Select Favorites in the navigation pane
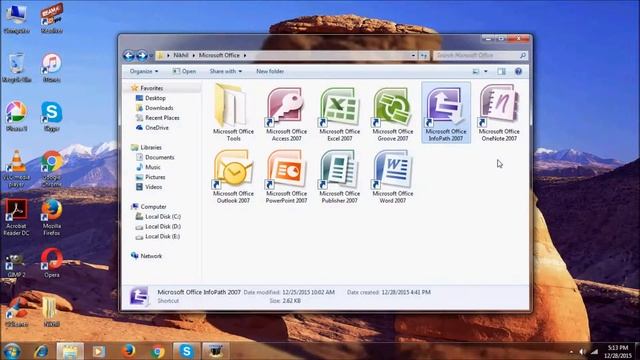This screenshot has width=640, height=360. [151, 88]
